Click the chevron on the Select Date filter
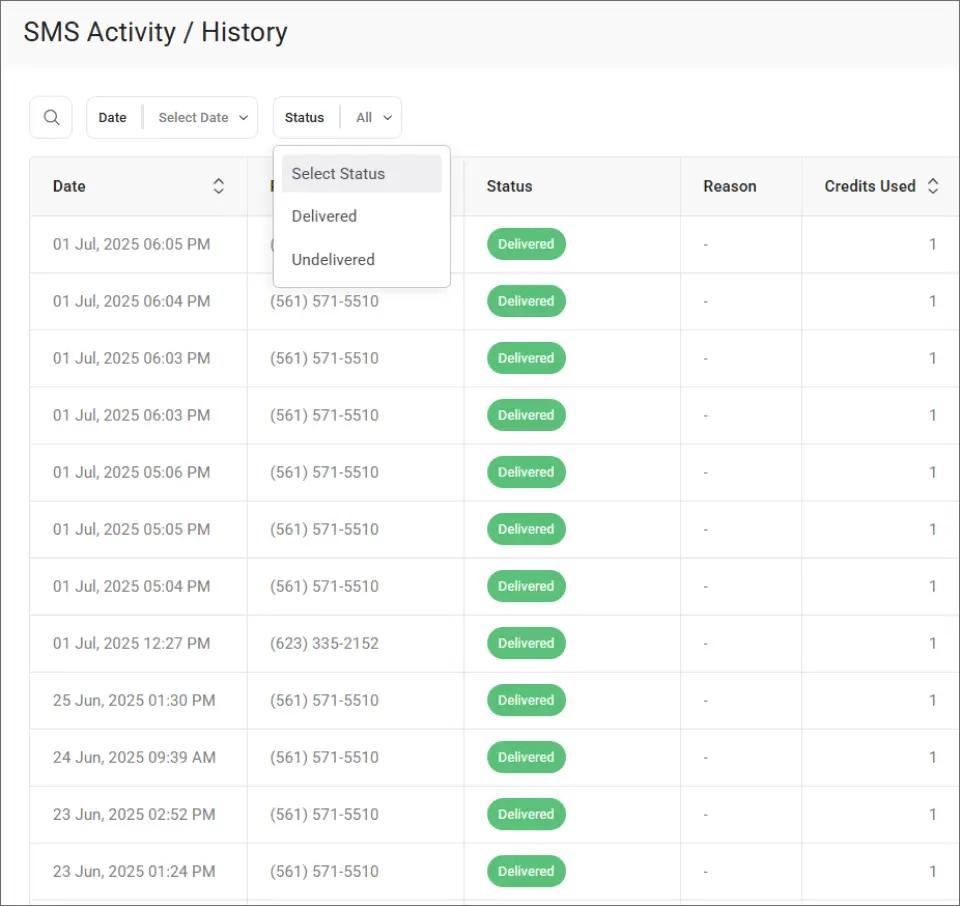Screen dimensions: 960x906 point(245,117)
